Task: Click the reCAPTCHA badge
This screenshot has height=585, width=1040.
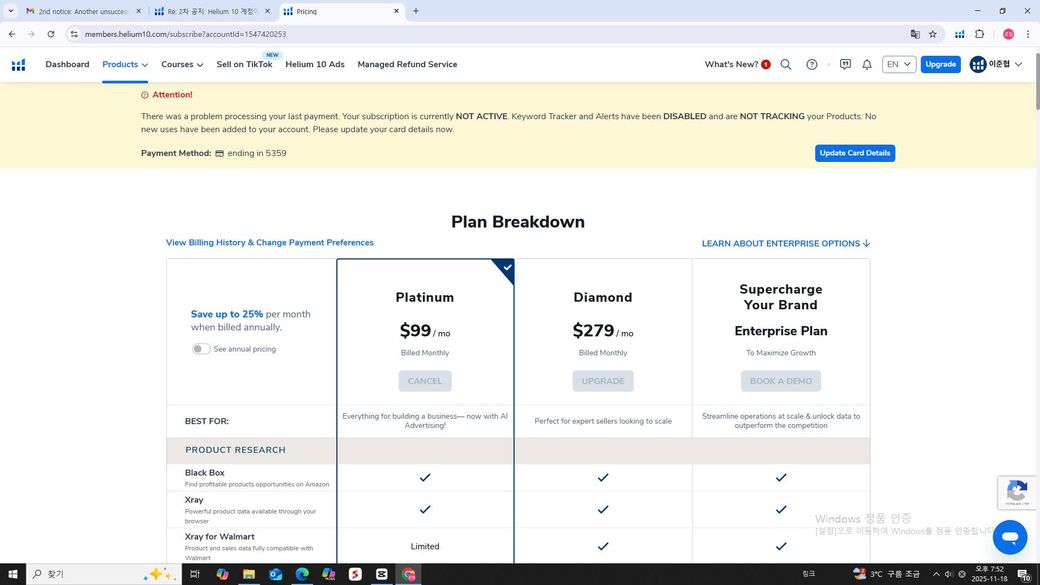Action: [x=1017, y=493]
